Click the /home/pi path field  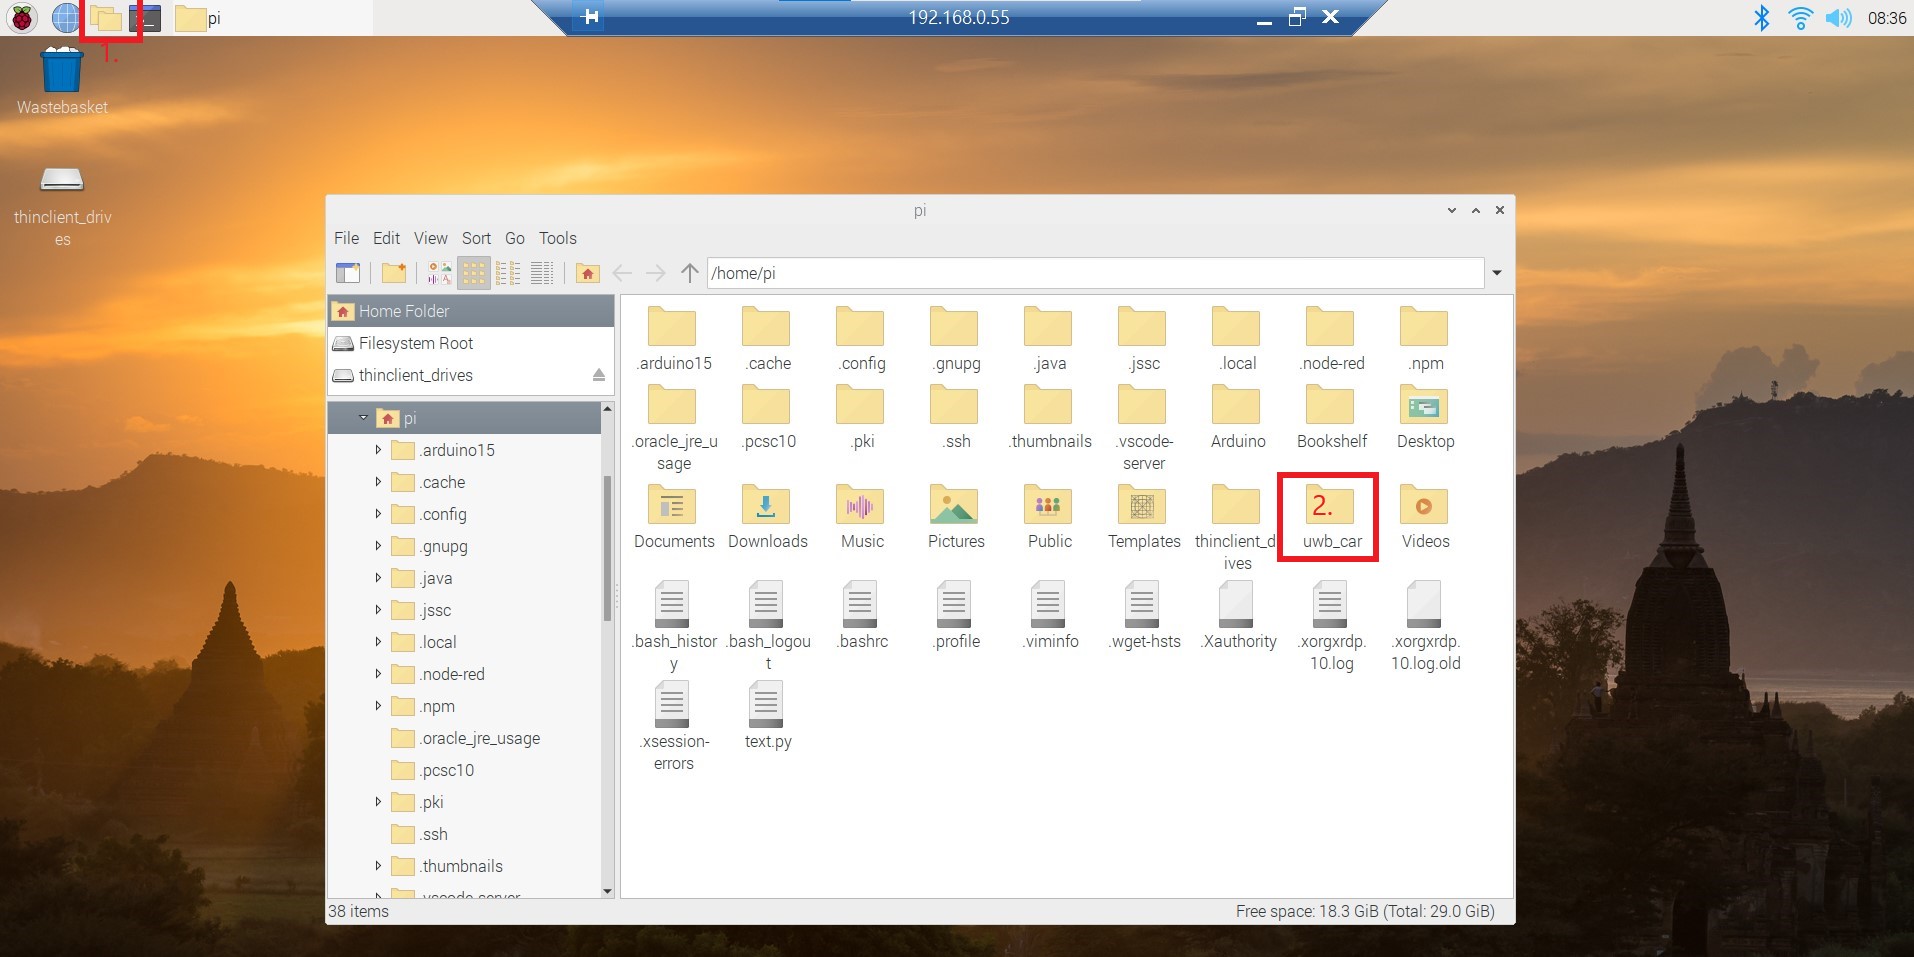click(1095, 273)
